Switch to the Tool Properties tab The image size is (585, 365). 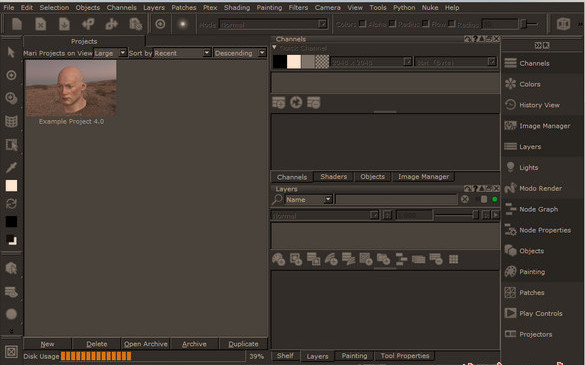(405, 356)
